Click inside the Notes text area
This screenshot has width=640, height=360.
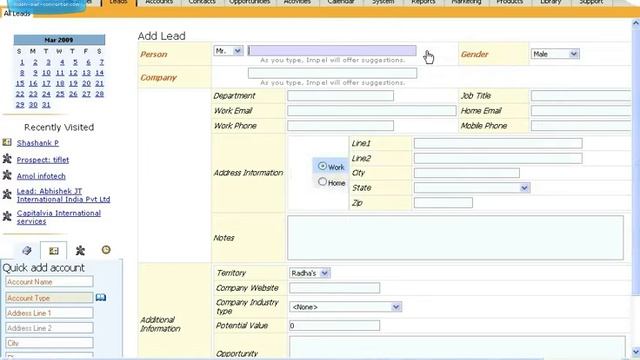pos(456,238)
